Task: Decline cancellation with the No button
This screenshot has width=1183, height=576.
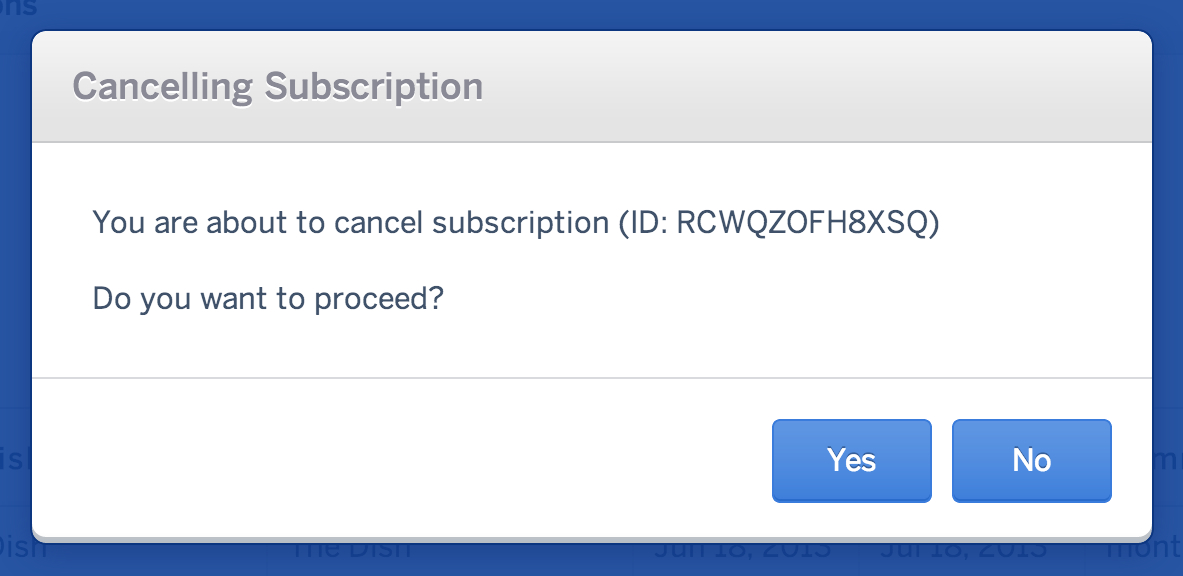Action: tap(1031, 460)
